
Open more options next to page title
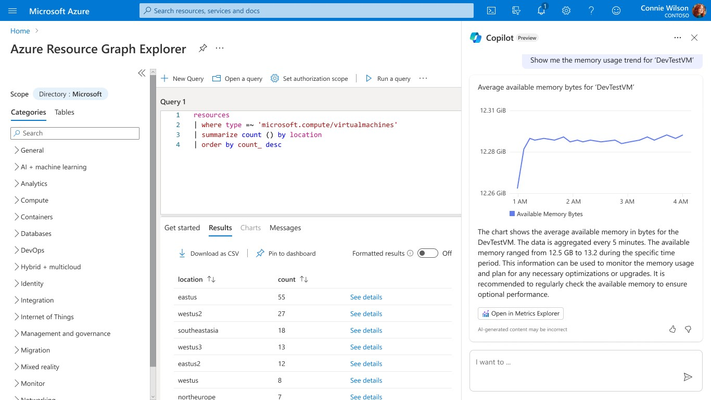(219, 48)
